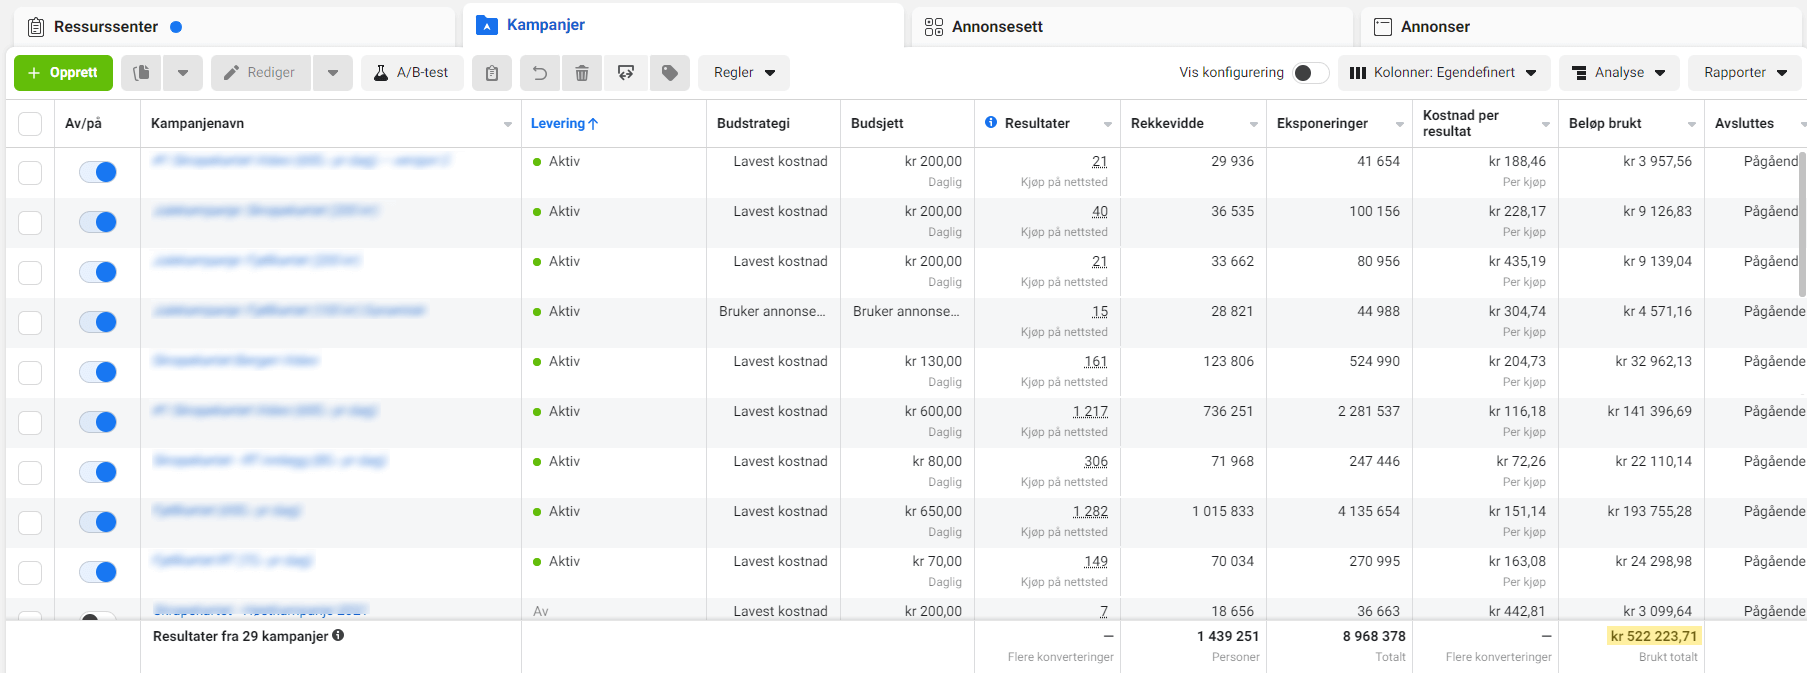The width and height of the screenshot is (1807, 673).
Task: Click the info icon beside Resultater header
Action: 991,122
